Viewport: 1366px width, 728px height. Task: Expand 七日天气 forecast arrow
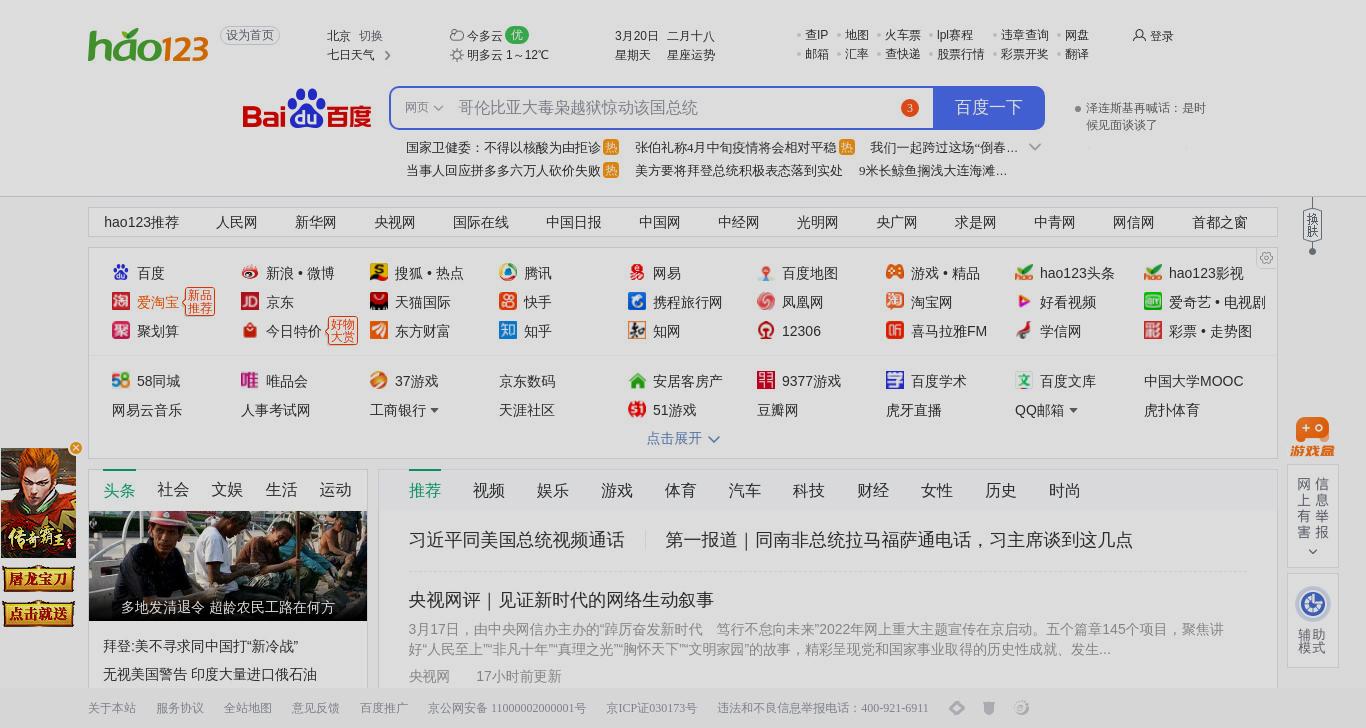click(387, 55)
